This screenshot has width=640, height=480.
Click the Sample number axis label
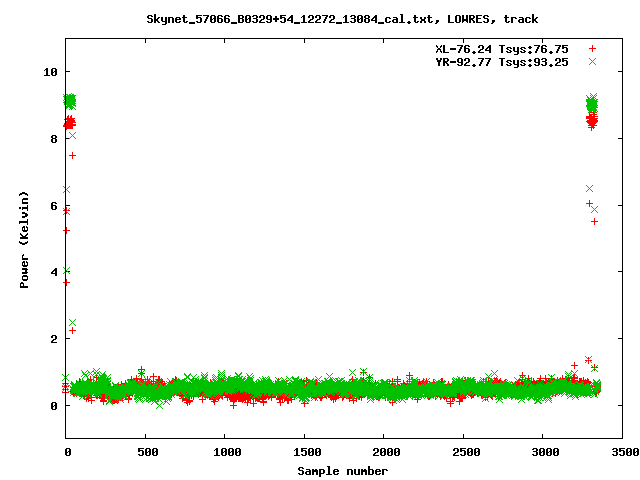[342, 471]
